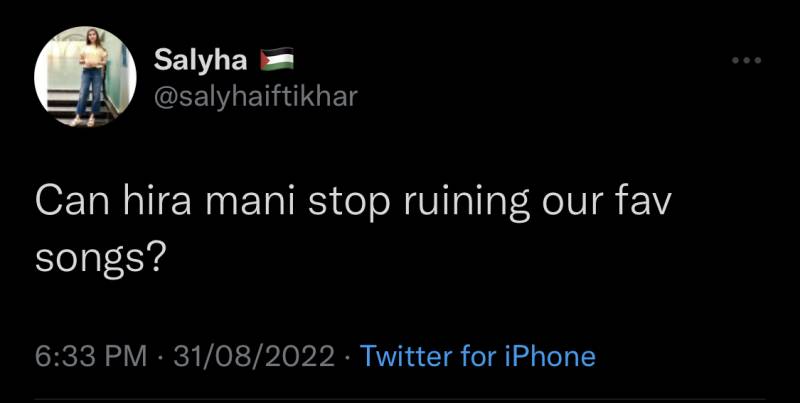Click the word "our" in the tweet

click(x=573, y=205)
